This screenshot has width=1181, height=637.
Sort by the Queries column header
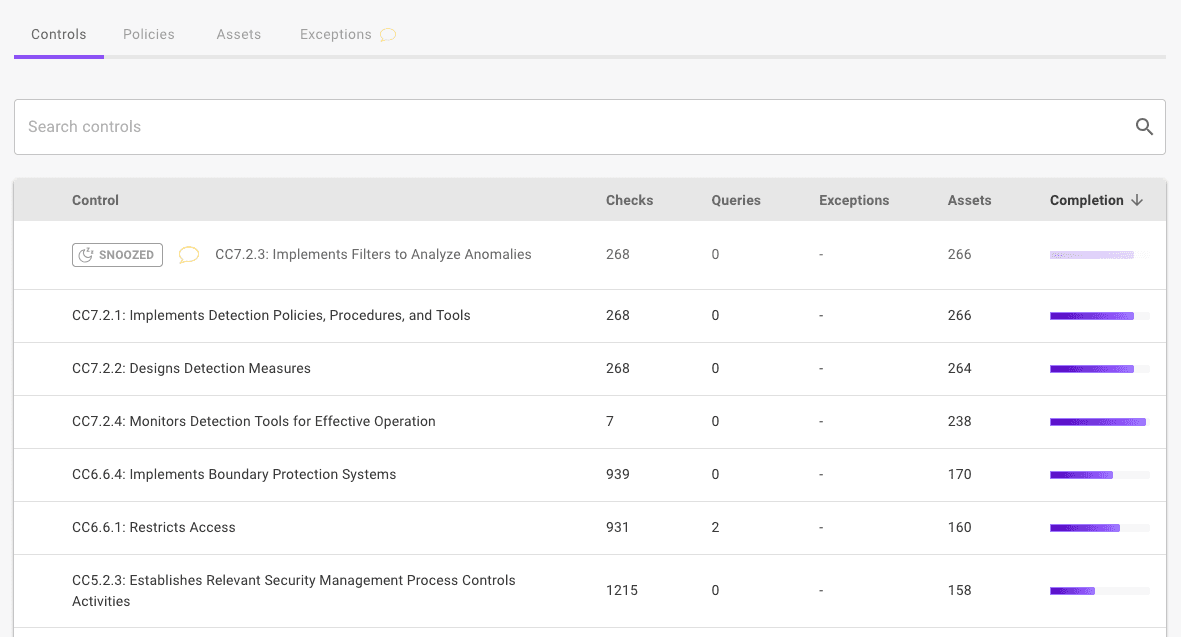[736, 200]
